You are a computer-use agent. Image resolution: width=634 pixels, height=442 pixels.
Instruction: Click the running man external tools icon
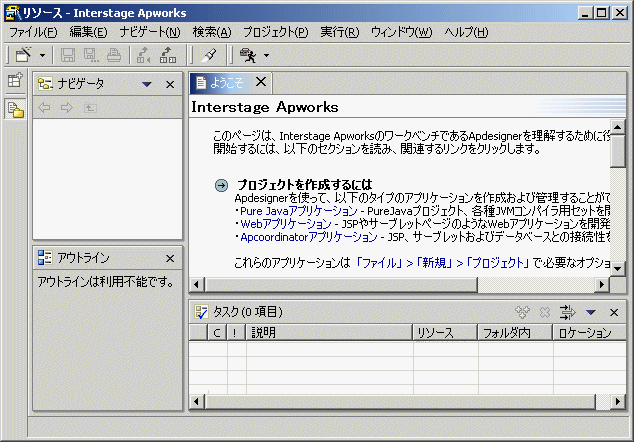pyautogui.click(x=248, y=55)
